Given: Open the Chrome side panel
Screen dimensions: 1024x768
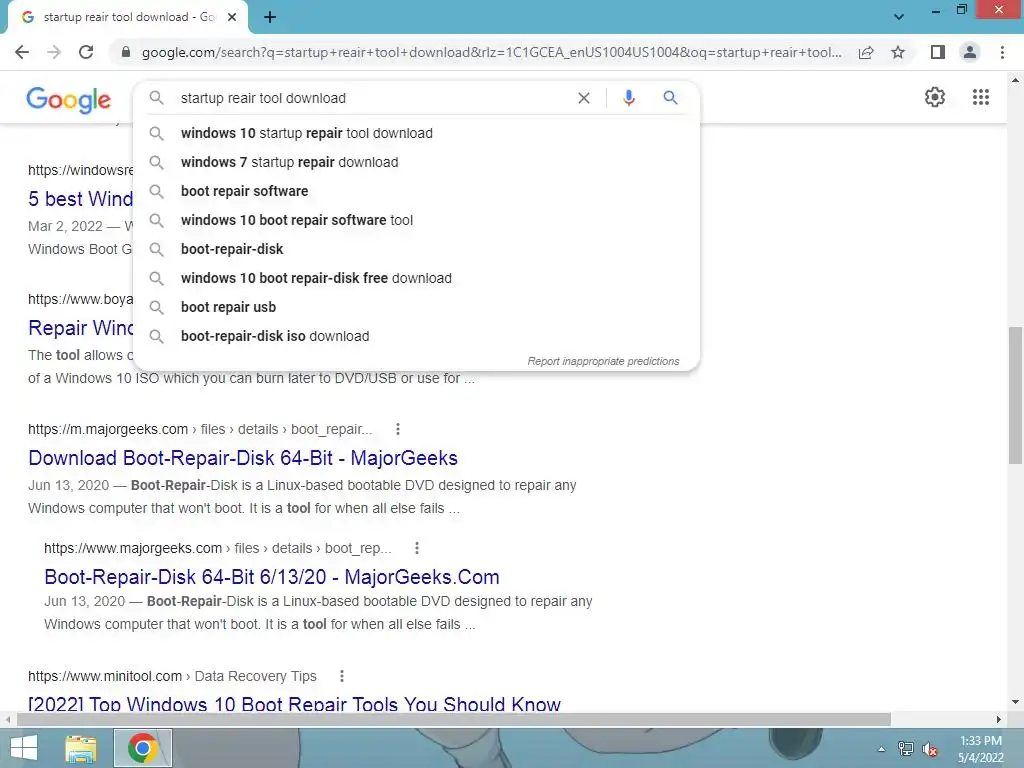Looking at the screenshot, I should coord(938,52).
